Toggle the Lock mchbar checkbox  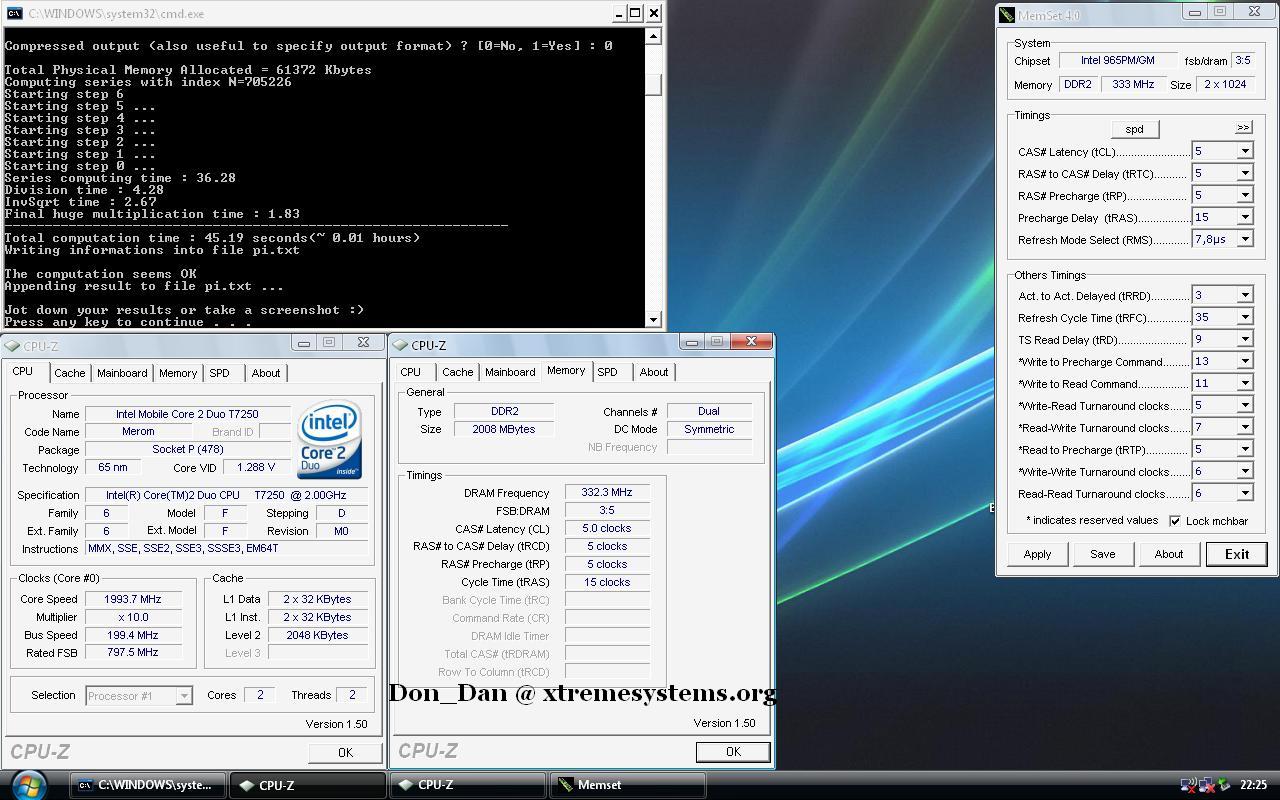point(1175,521)
